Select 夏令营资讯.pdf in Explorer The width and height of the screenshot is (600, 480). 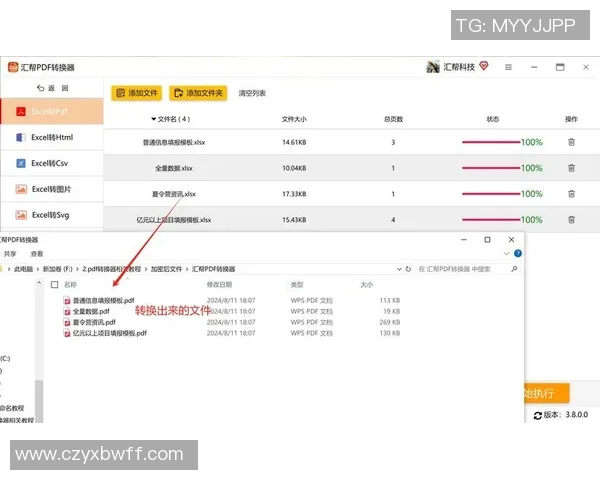94,322
